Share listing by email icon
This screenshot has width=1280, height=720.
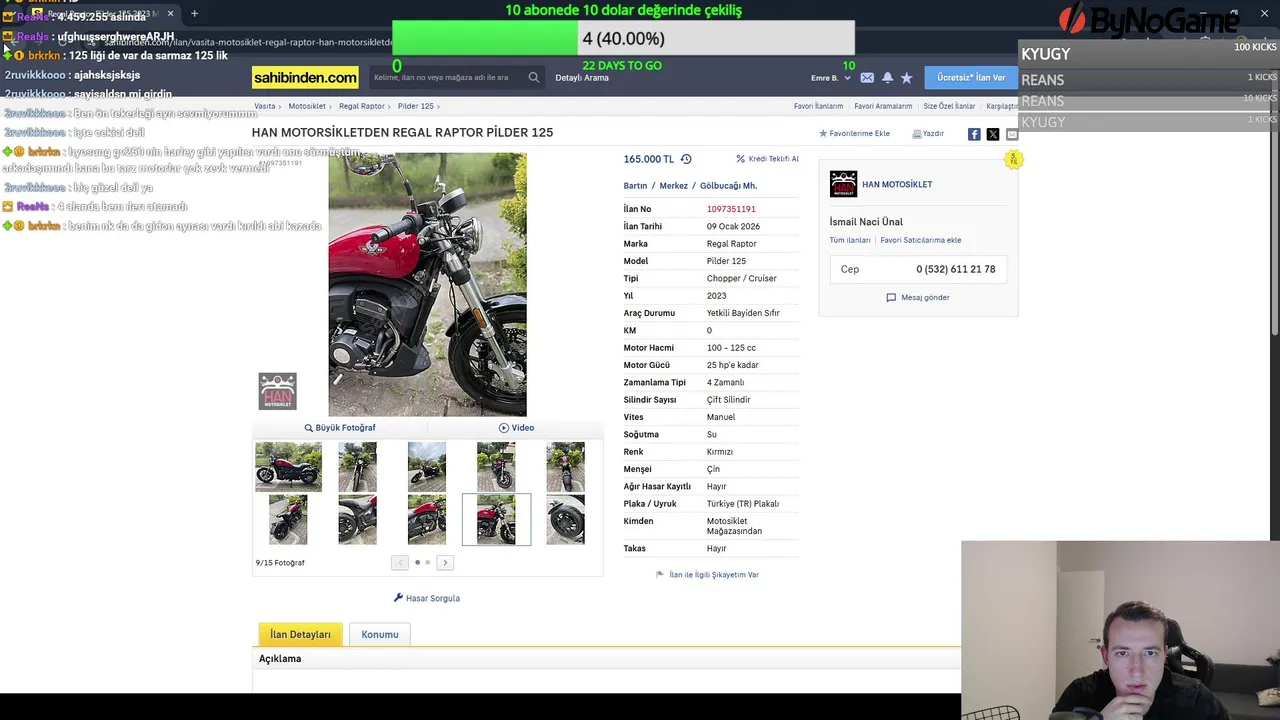coord(1011,134)
